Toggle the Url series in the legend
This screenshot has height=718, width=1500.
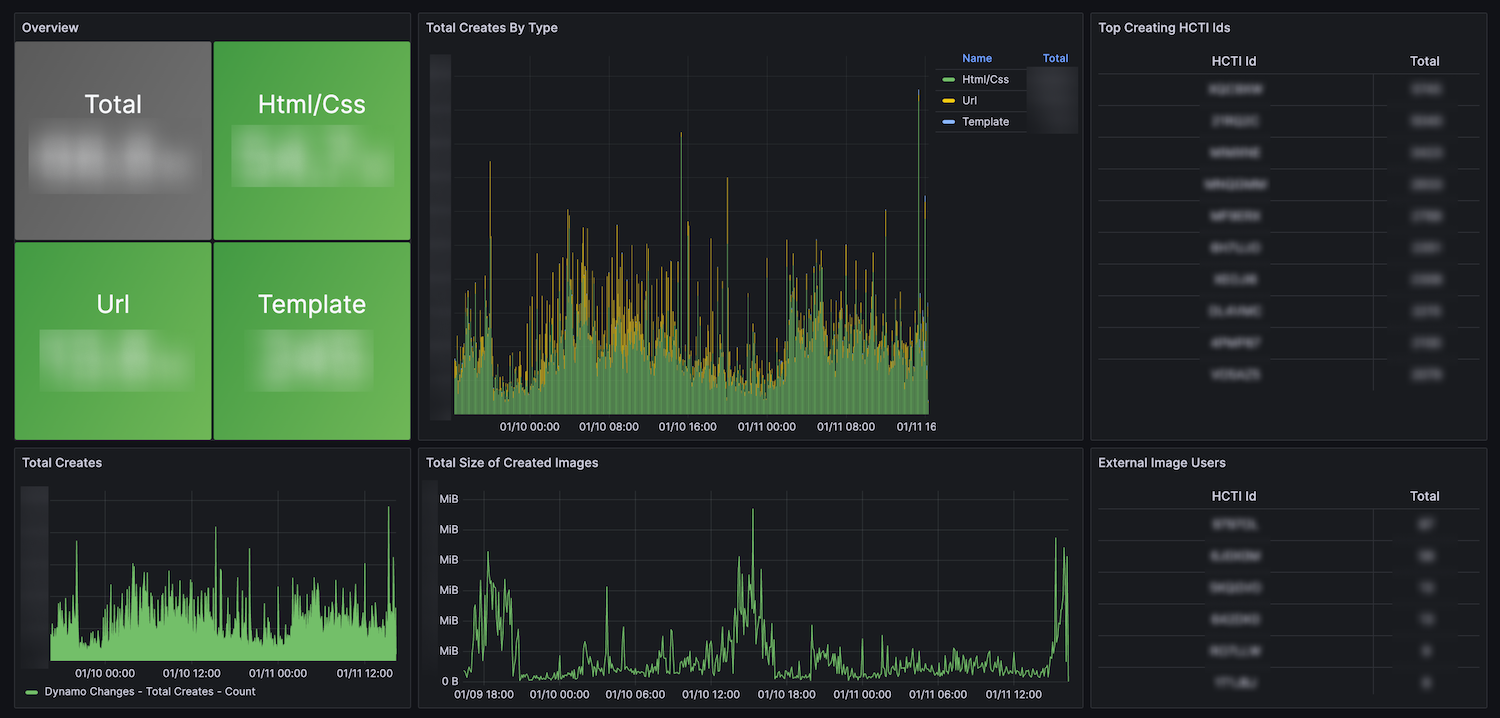[x=969, y=101]
